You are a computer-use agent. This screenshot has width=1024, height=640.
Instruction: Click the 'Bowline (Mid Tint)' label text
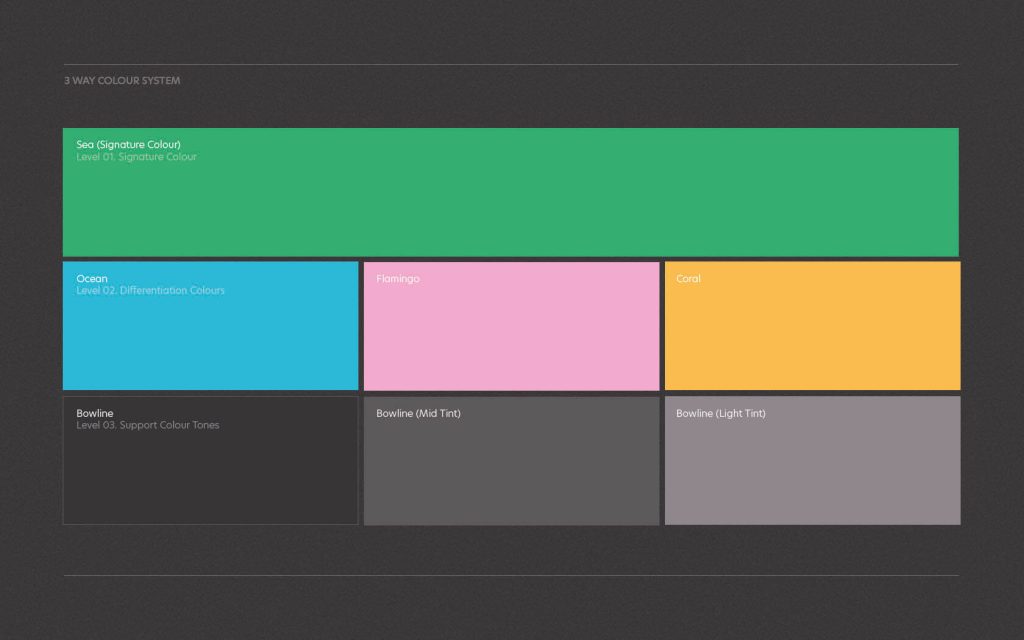click(419, 413)
